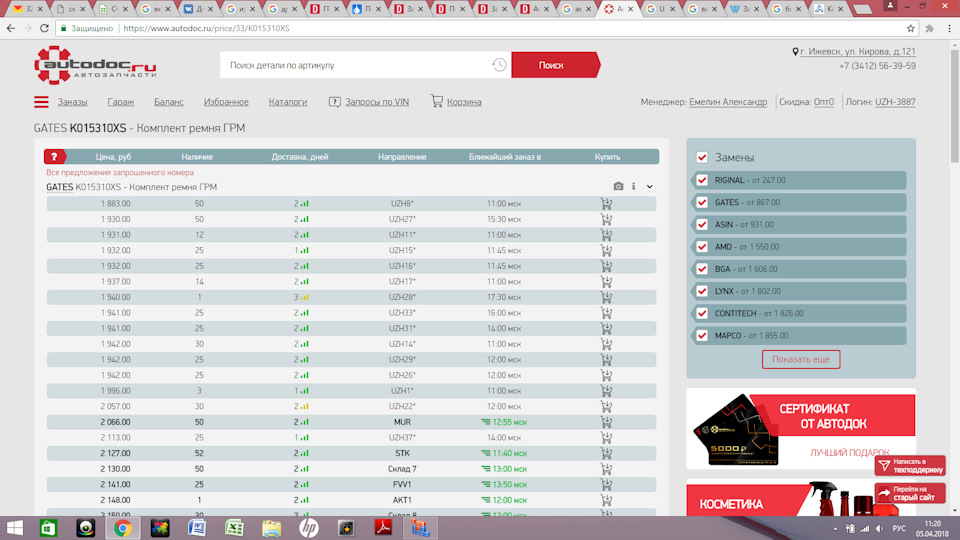The width and height of the screenshot is (960, 540).
Task: Add the 1 931.00 UZH11 offer to cart
Action: (606, 234)
